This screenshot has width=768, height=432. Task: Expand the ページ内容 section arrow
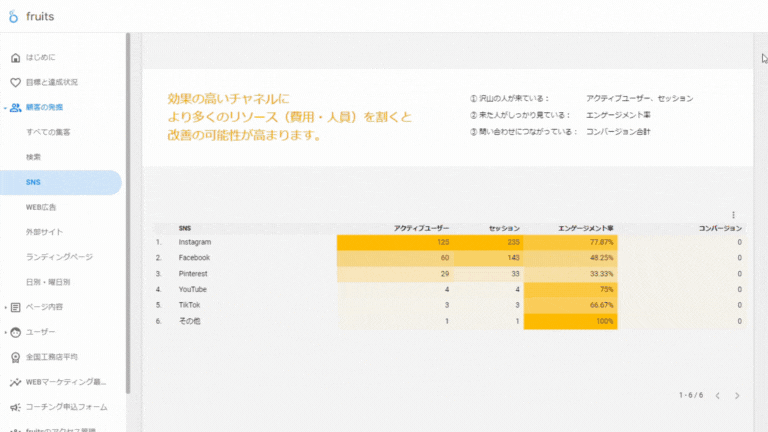click(x=5, y=308)
